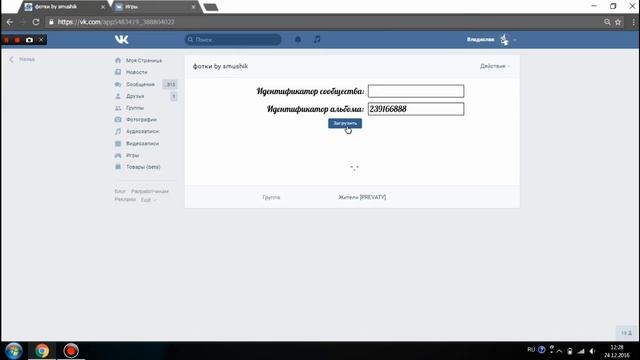Click the message bubble icon beside Сообщения
The width and height of the screenshot is (640, 360).
tap(118, 84)
